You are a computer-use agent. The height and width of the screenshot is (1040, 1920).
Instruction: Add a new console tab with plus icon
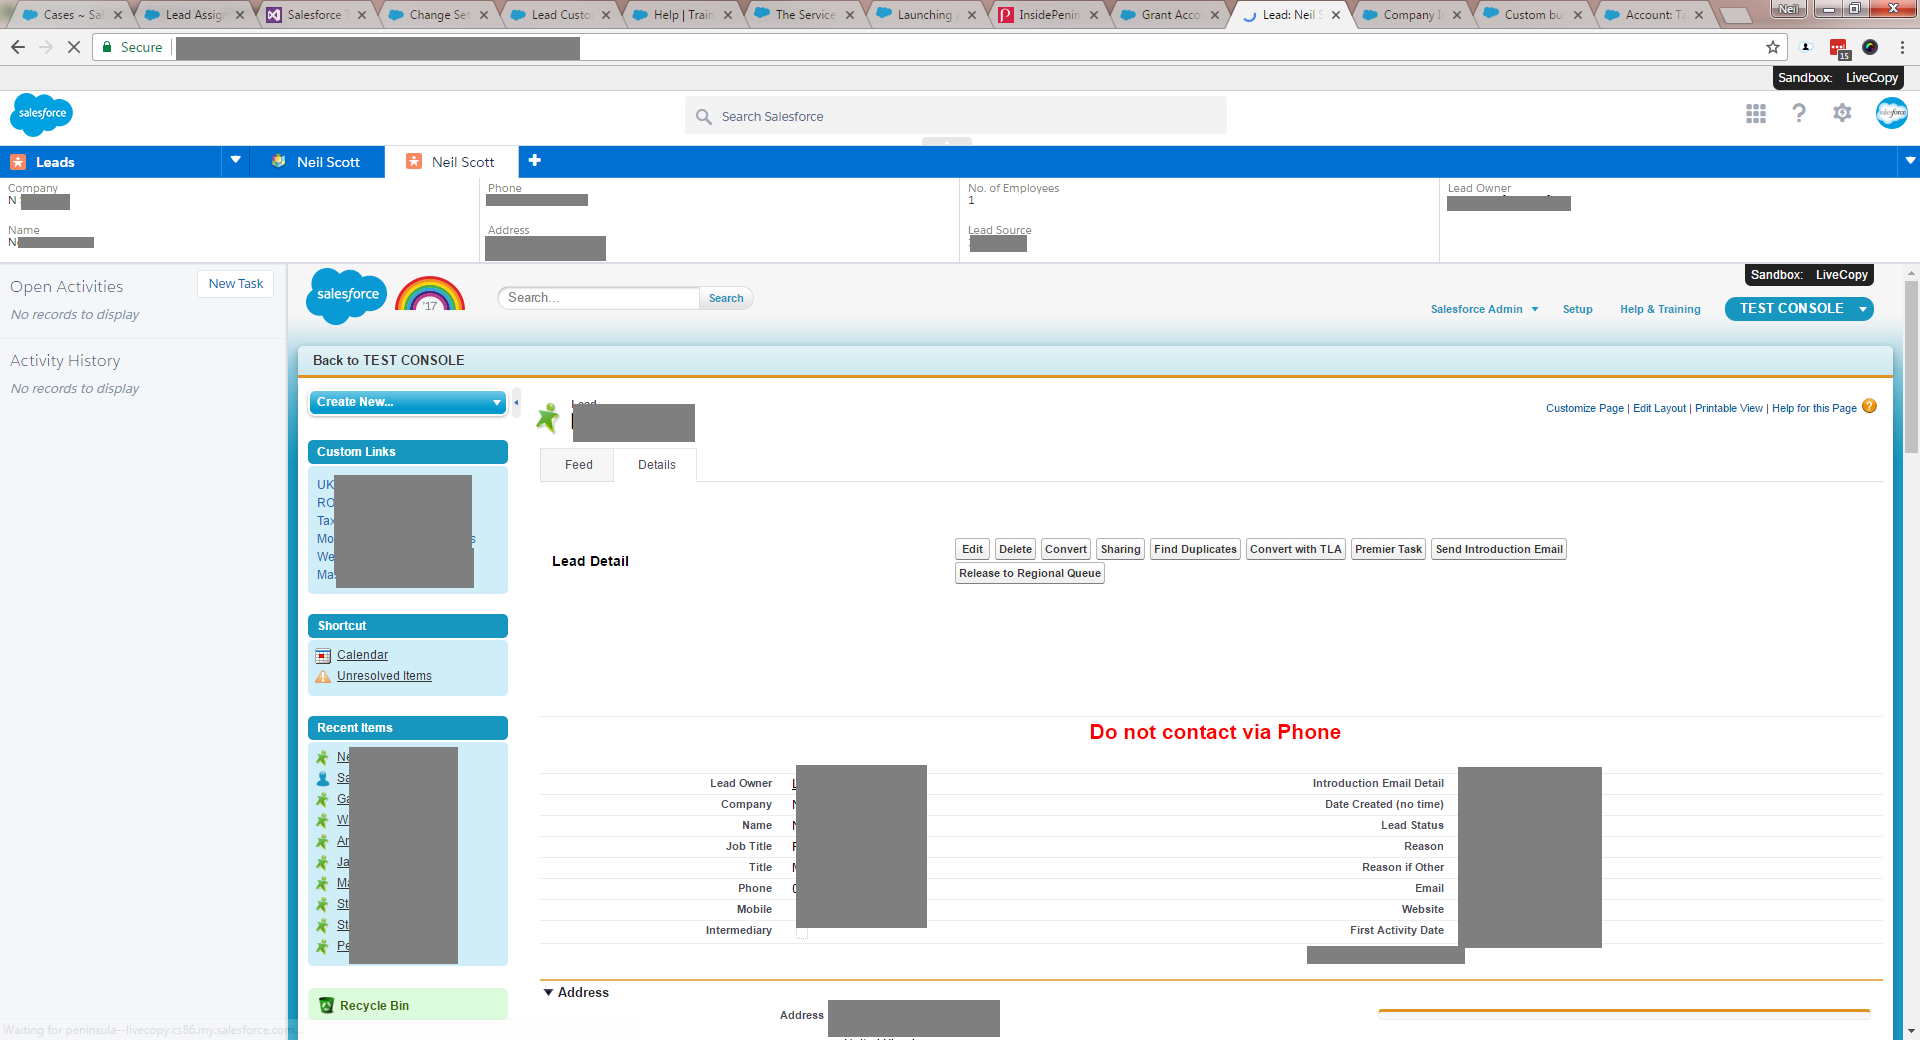point(535,160)
